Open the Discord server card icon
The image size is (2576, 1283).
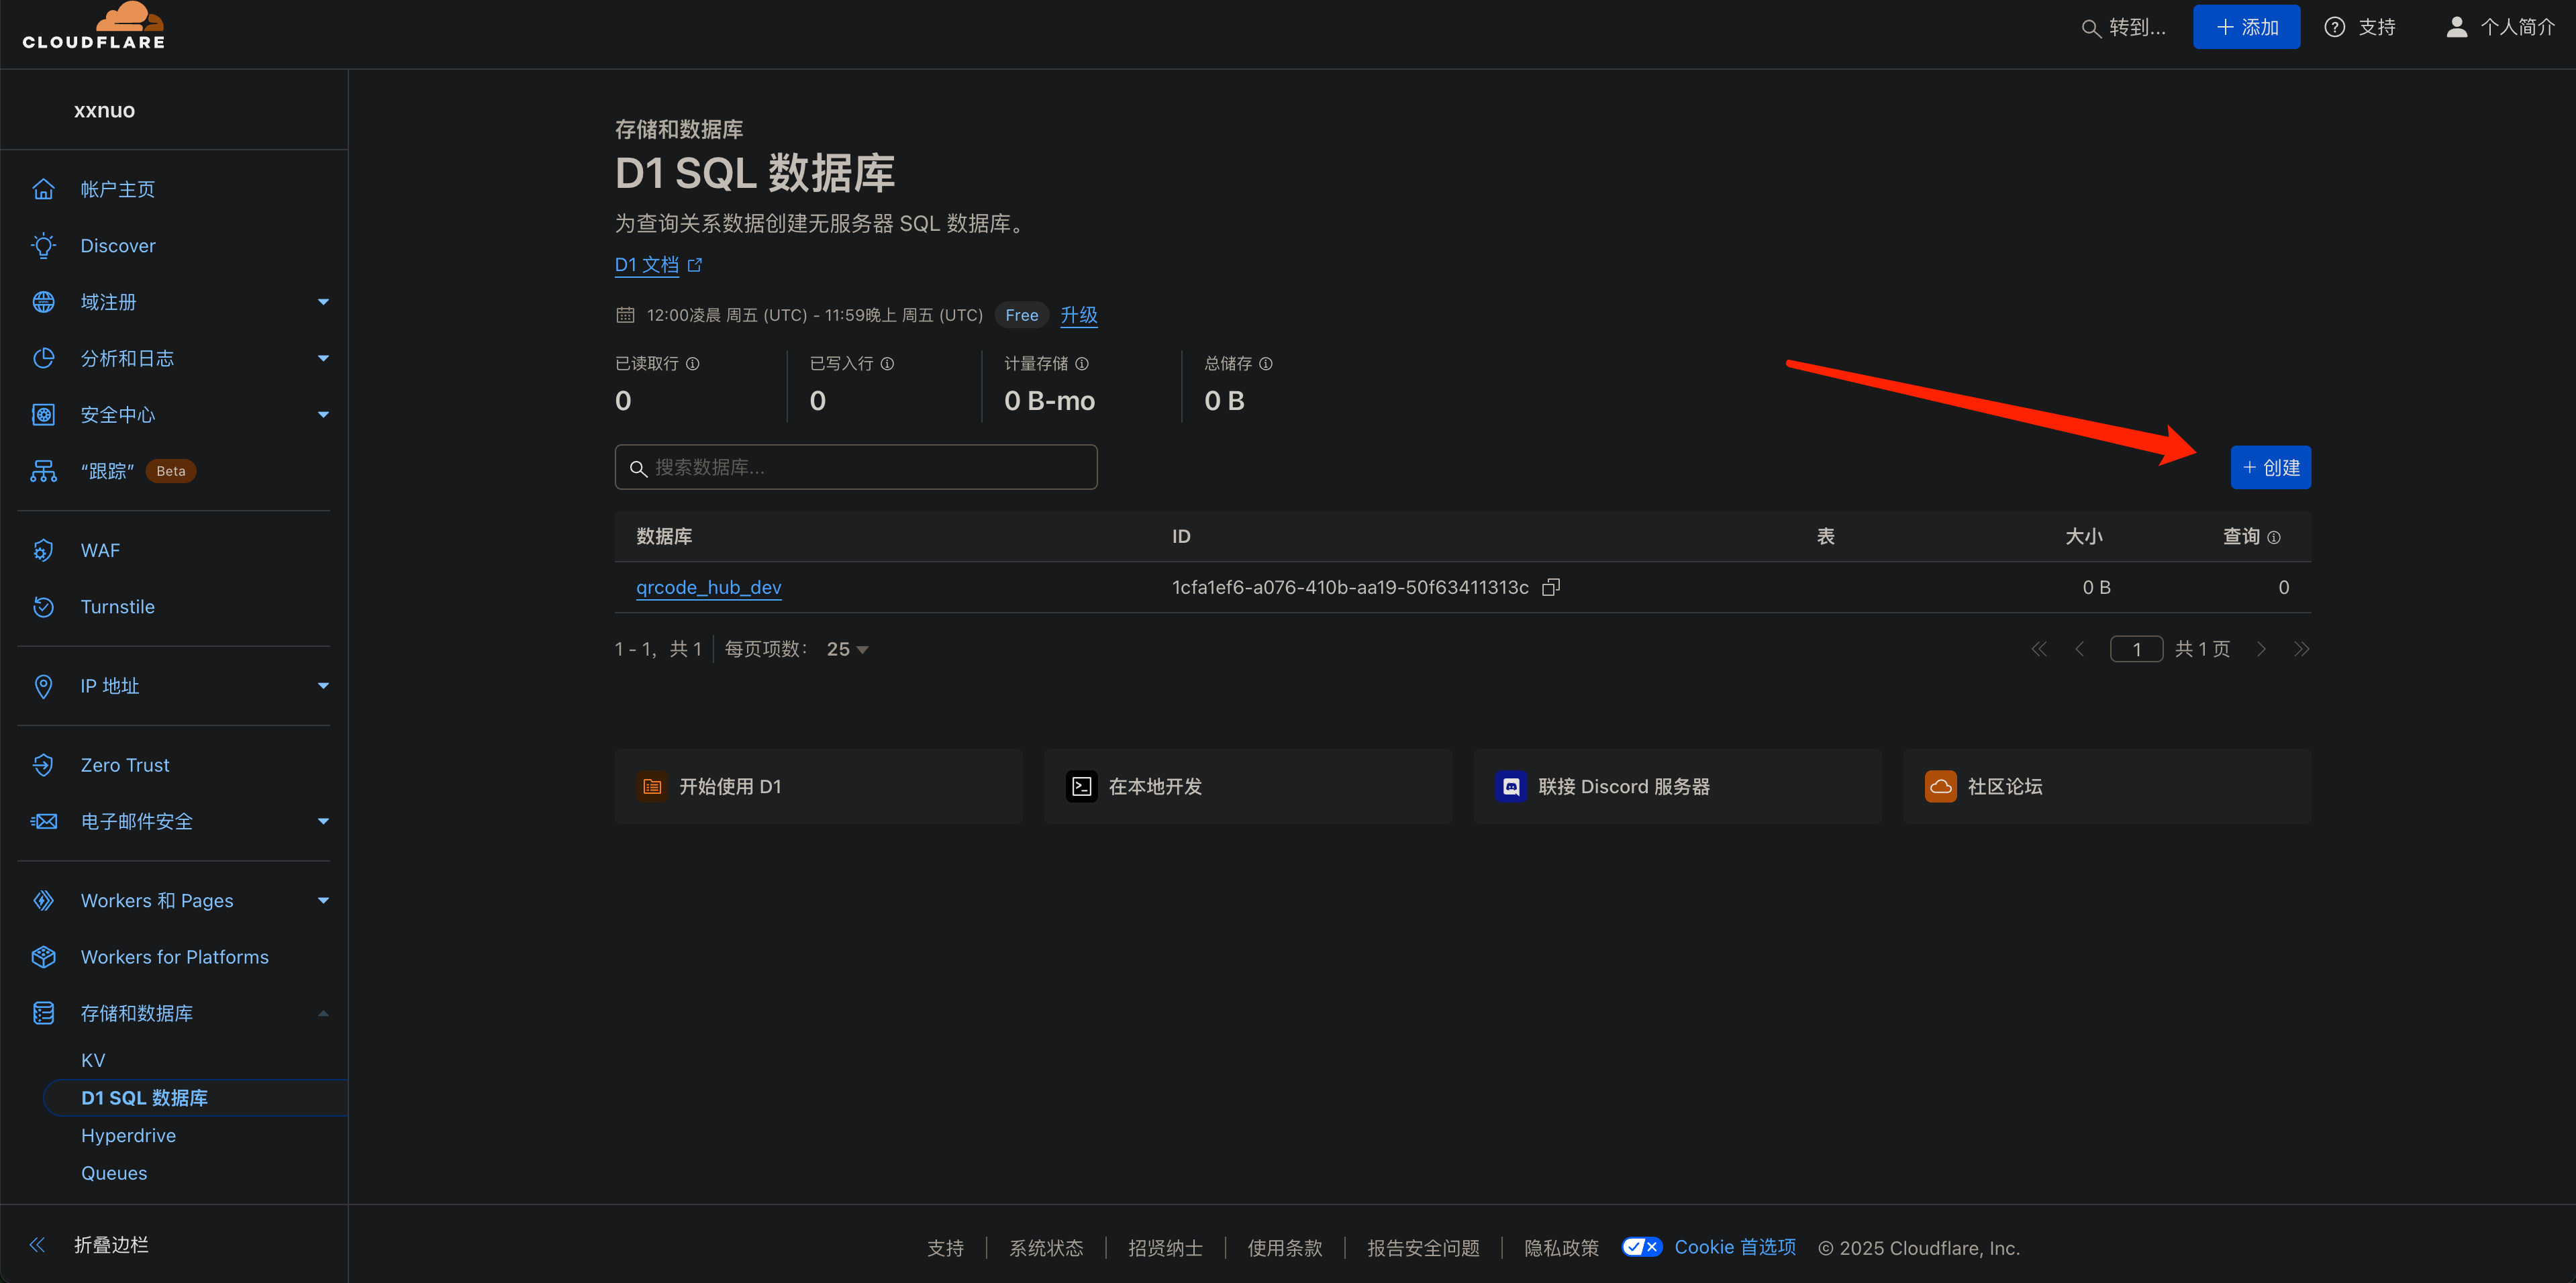point(1510,787)
